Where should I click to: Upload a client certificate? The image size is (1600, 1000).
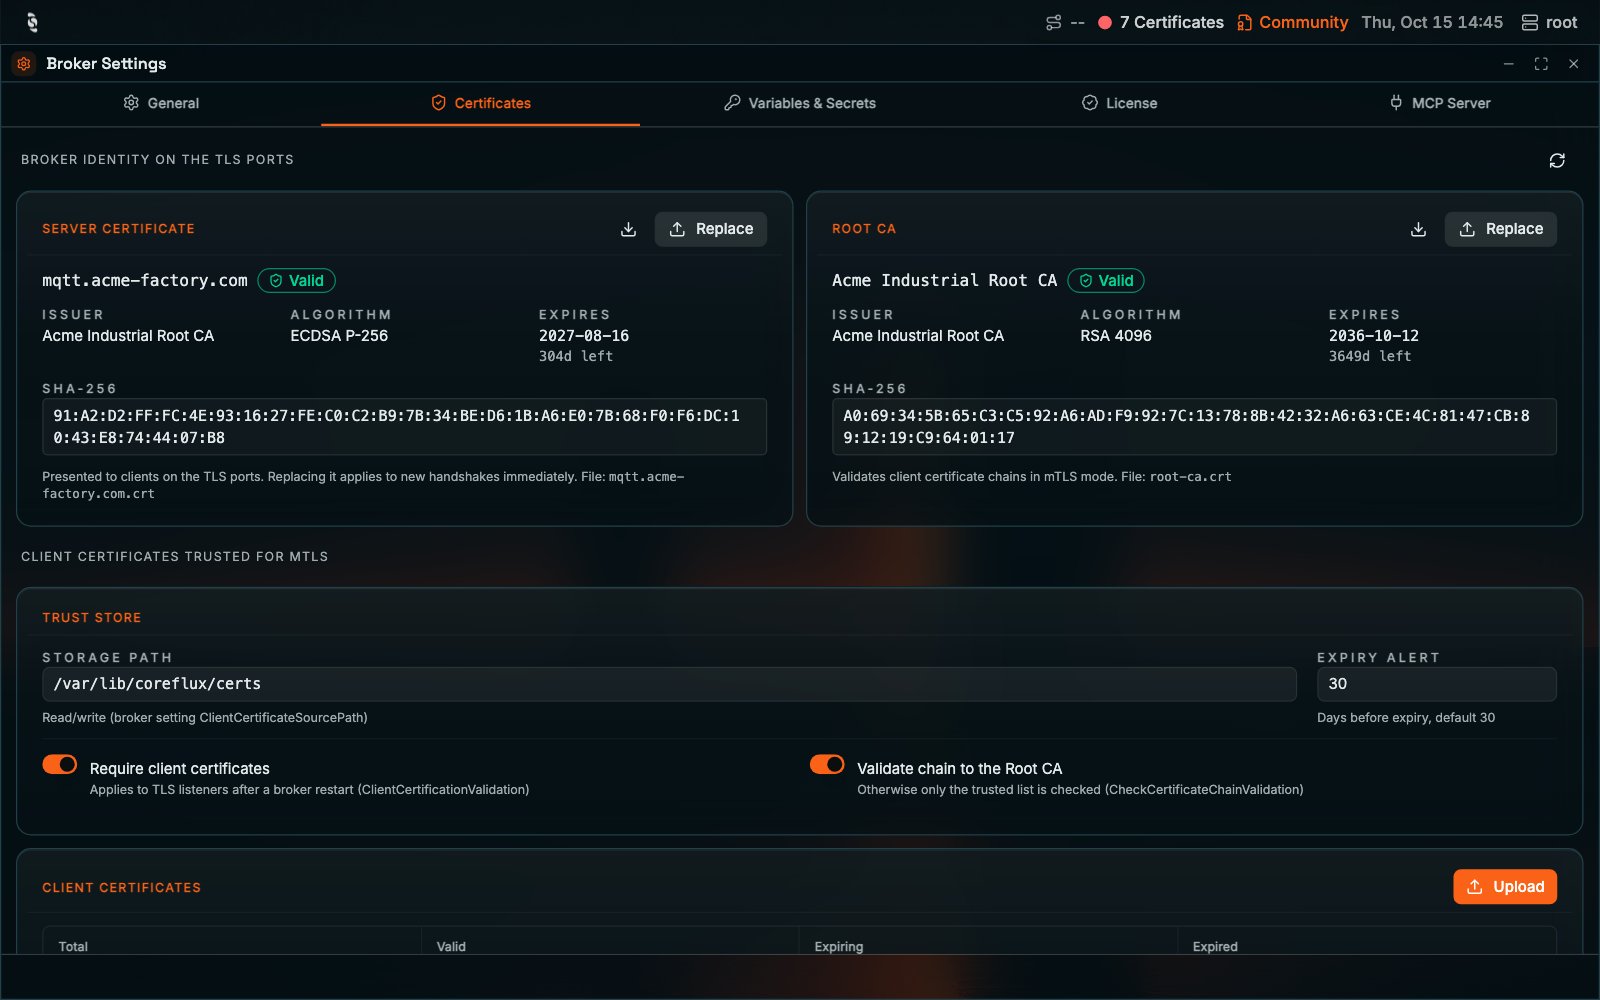click(x=1505, y=887)
